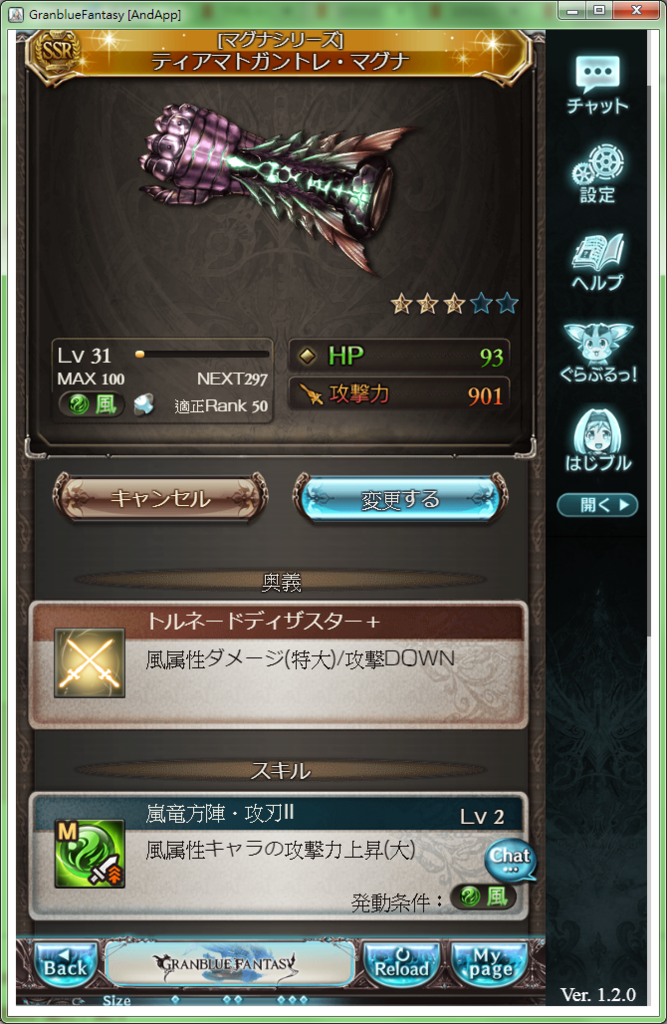Image resolution: width=667 pixels, height=1024 pixels.
Task: Open the 設定 gear settings icon
Action: click(597, 174)
